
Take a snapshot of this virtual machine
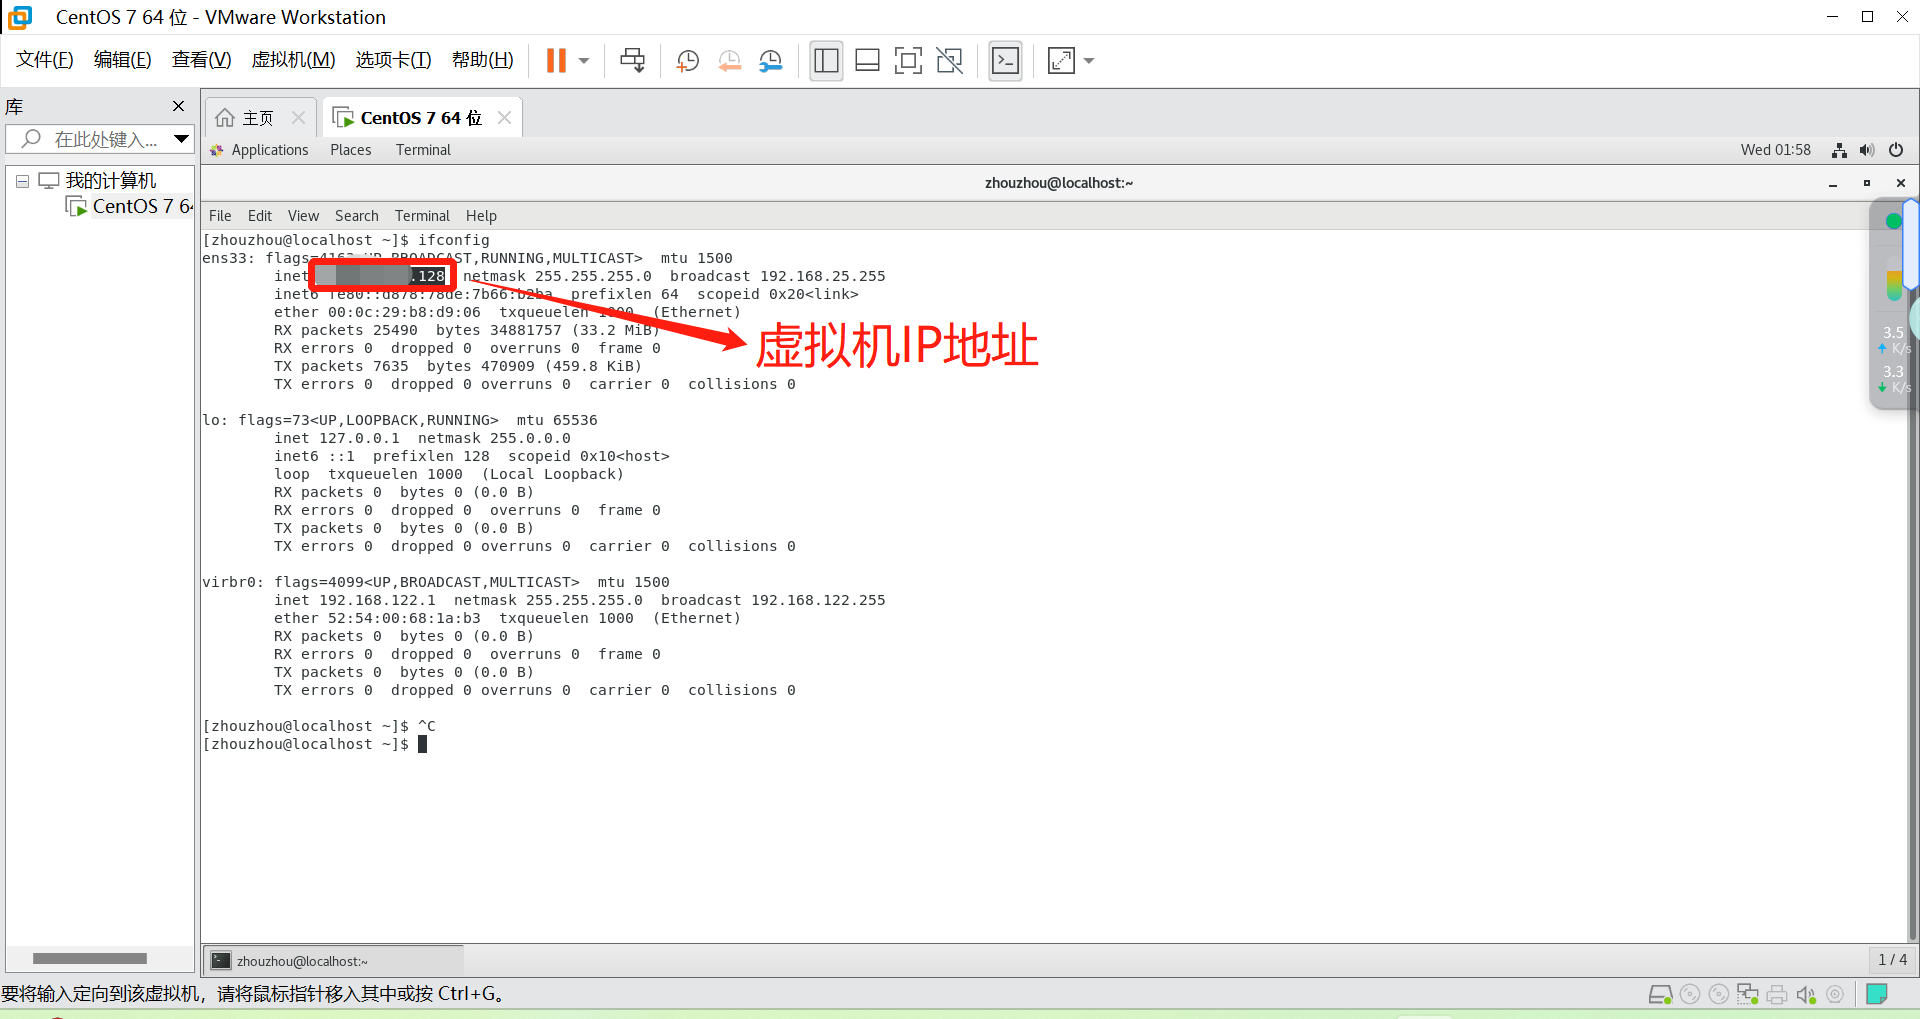click(687, 60)
